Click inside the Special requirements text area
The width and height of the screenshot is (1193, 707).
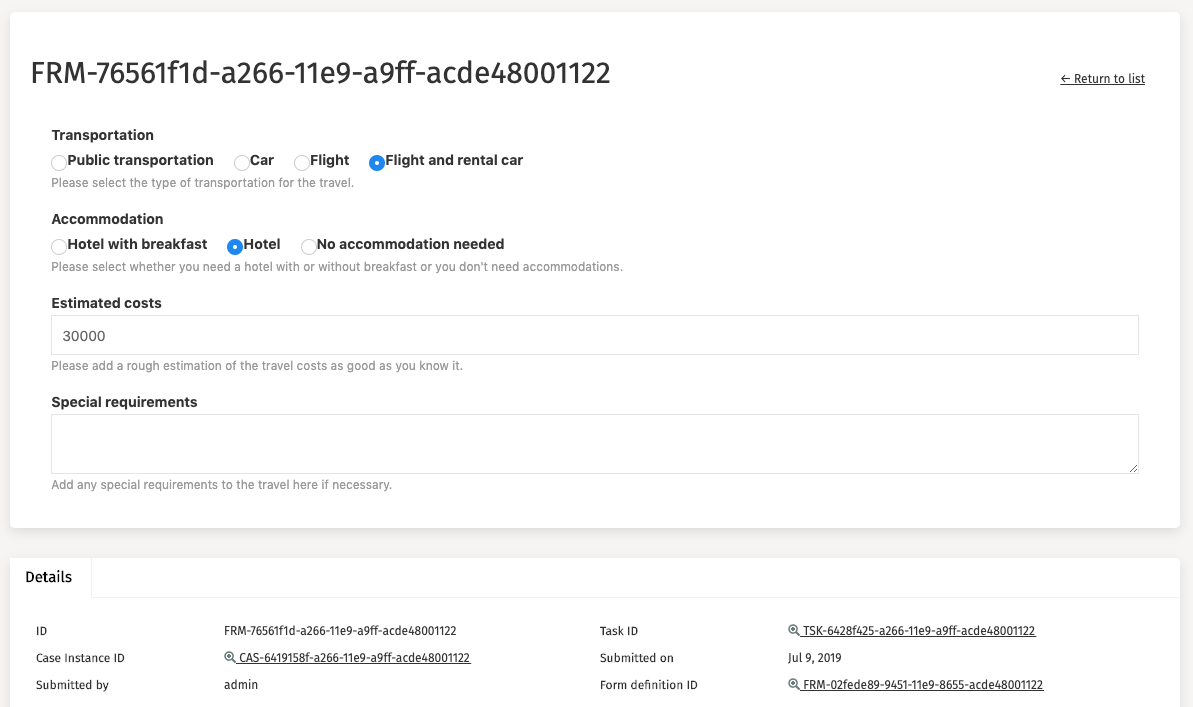click(594, 444)
